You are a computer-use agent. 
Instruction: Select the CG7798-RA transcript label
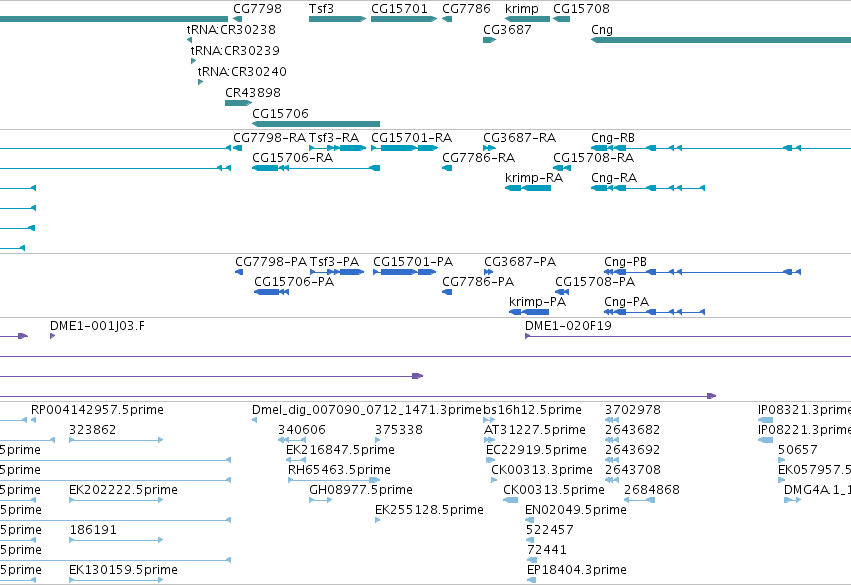[x=270, y=138]
